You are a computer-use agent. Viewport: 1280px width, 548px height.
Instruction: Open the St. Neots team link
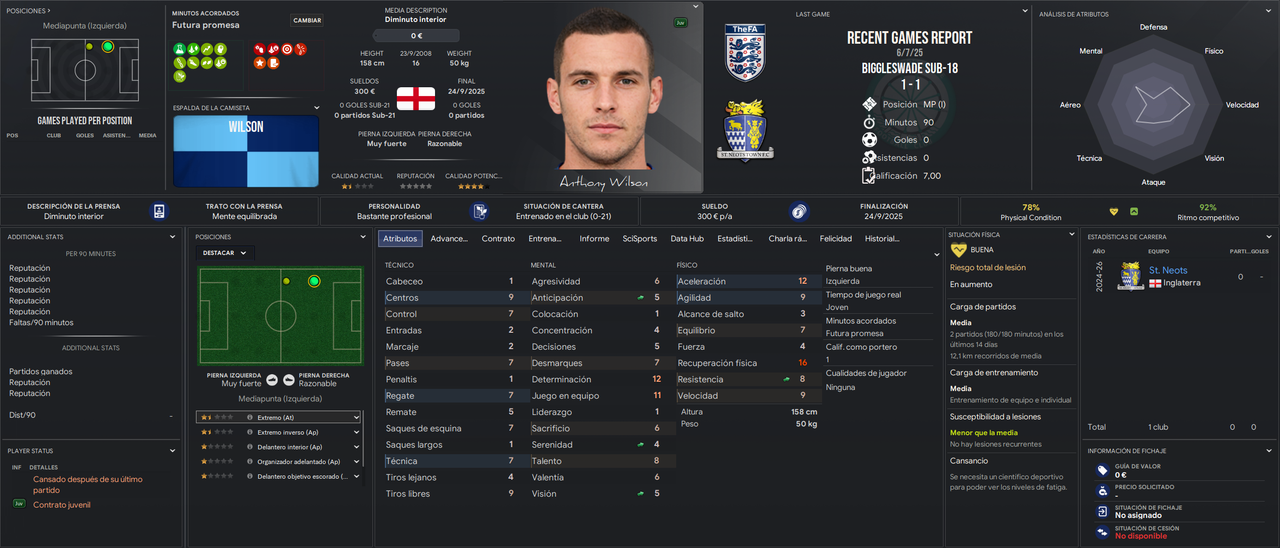coord(1168,270)
